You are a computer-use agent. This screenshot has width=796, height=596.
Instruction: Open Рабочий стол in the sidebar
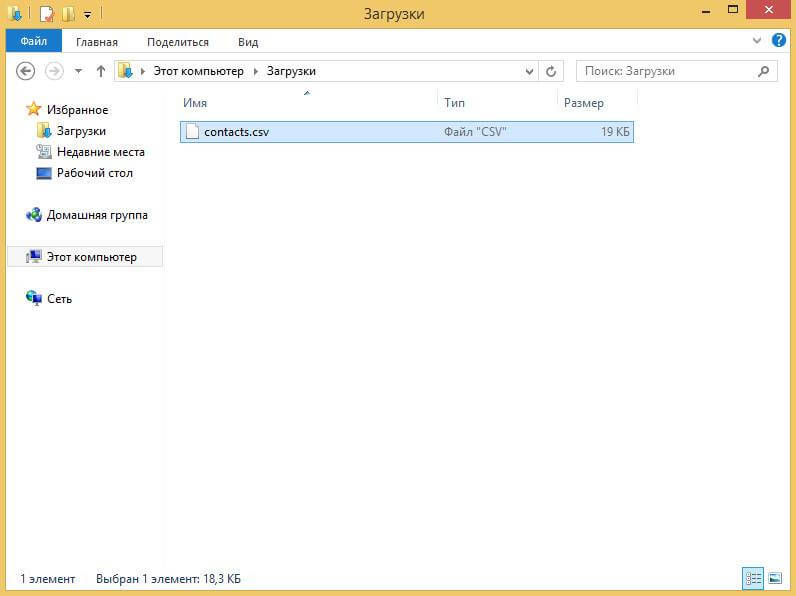pyautogui.click(x=94, y=173)
